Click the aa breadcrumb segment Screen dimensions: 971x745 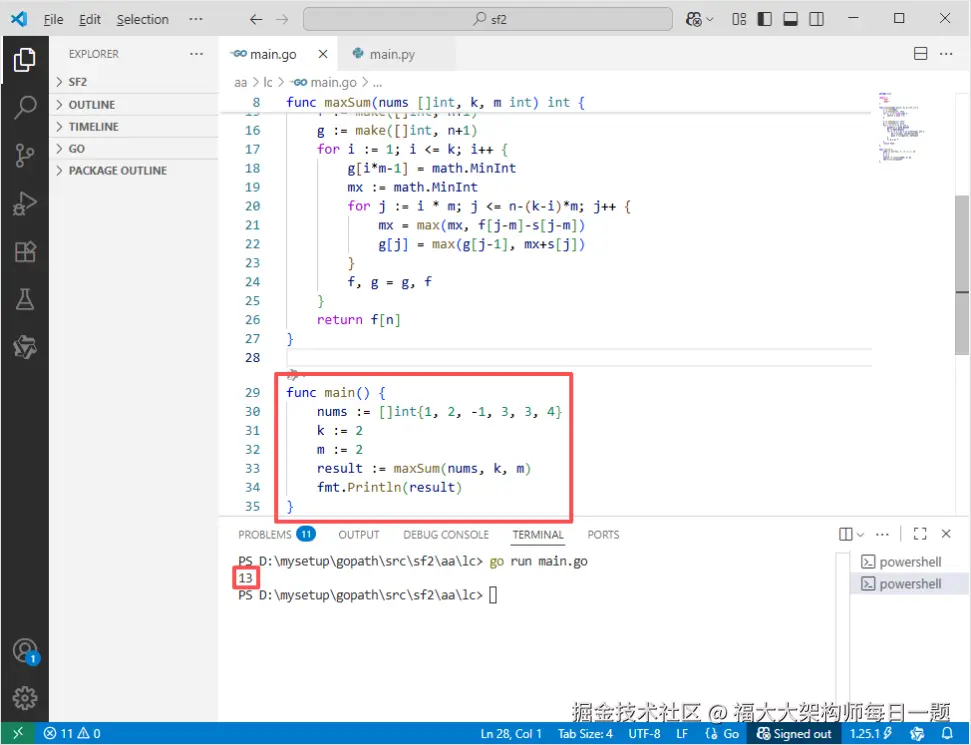pyautogui.click(x=240, y=82)
